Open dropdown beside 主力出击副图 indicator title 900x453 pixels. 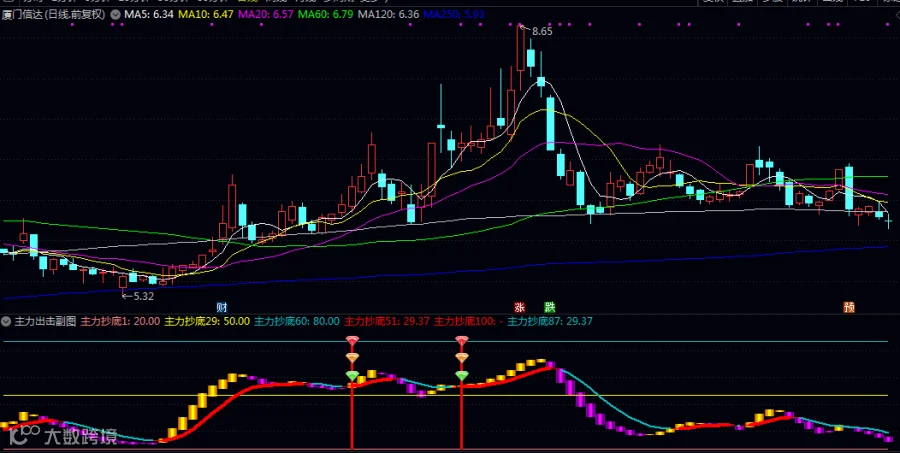6,321
